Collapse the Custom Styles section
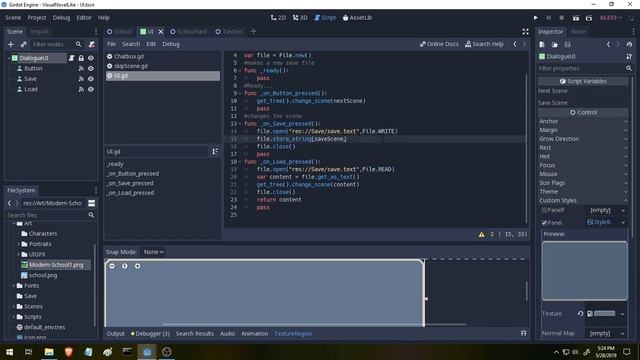This screenshot has width=640, height=360. coord(584,200)
